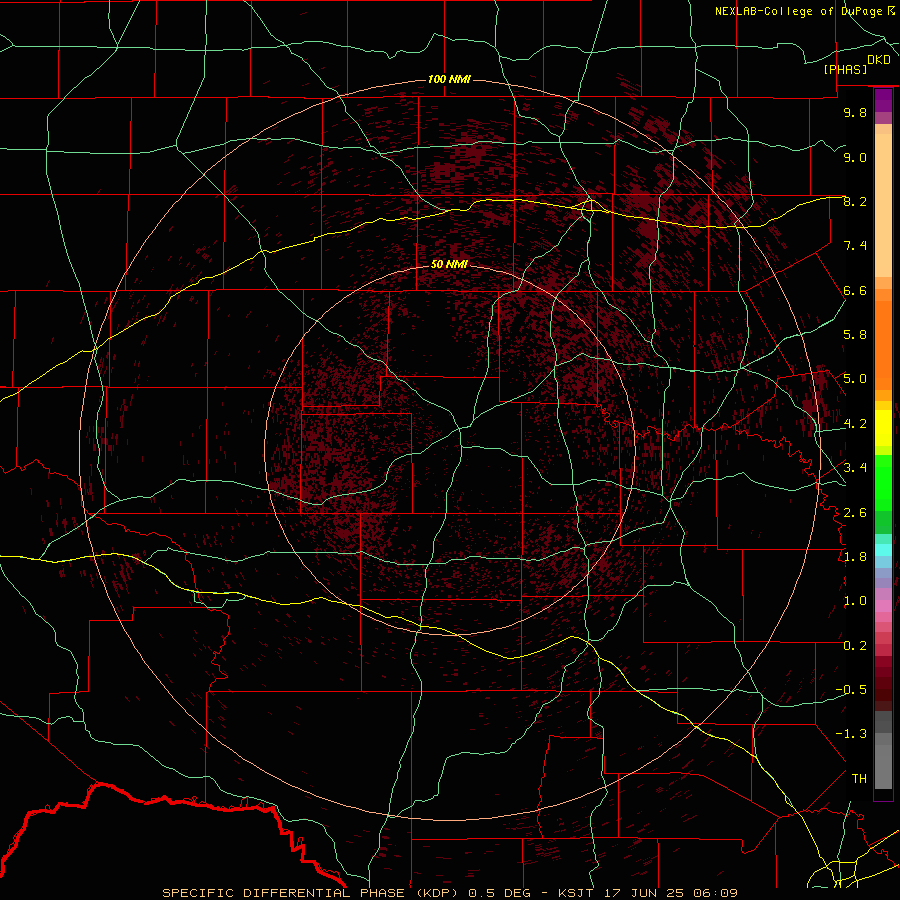Click the 8.2 value on the legend

pos(855,201)
